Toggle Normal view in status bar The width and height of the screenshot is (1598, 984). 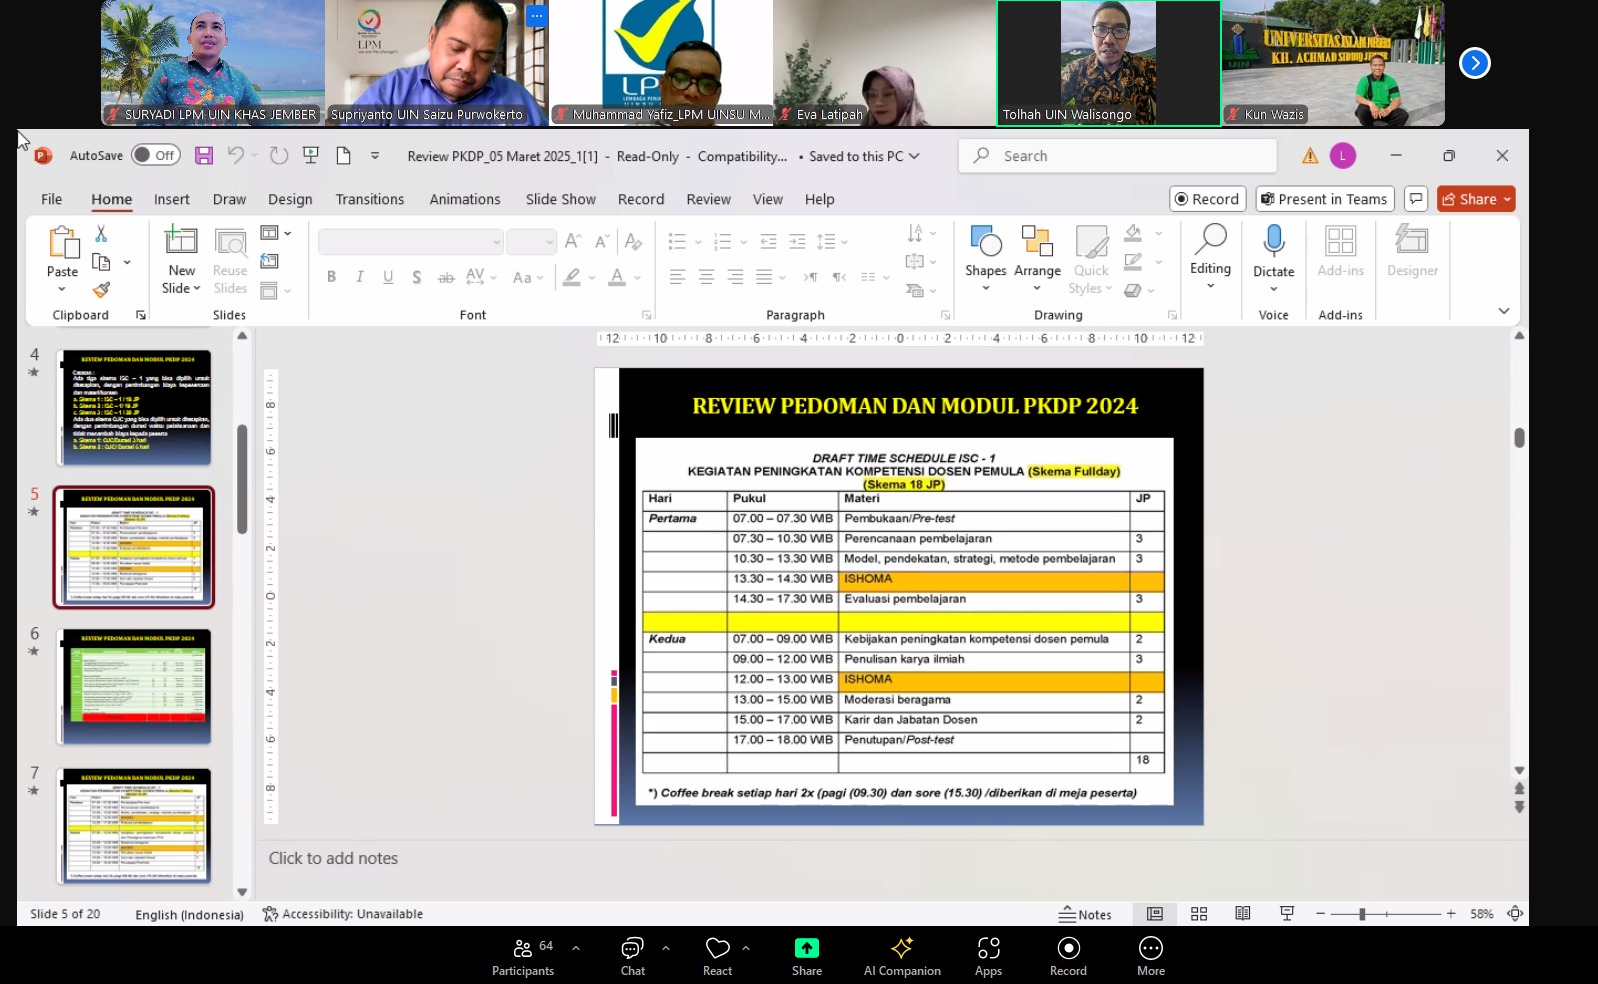1155,914
